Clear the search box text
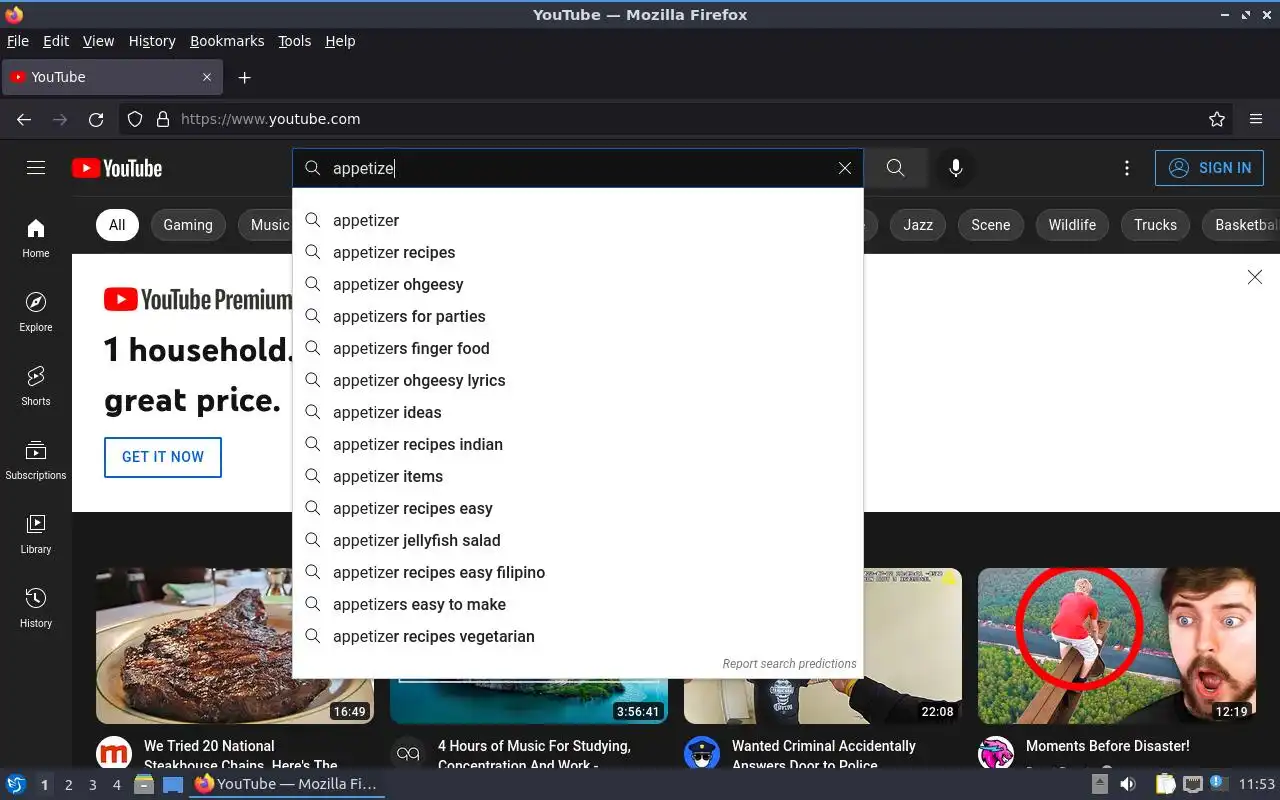Viewport: 1280px width, 800px height. click(x=845, y=168)
